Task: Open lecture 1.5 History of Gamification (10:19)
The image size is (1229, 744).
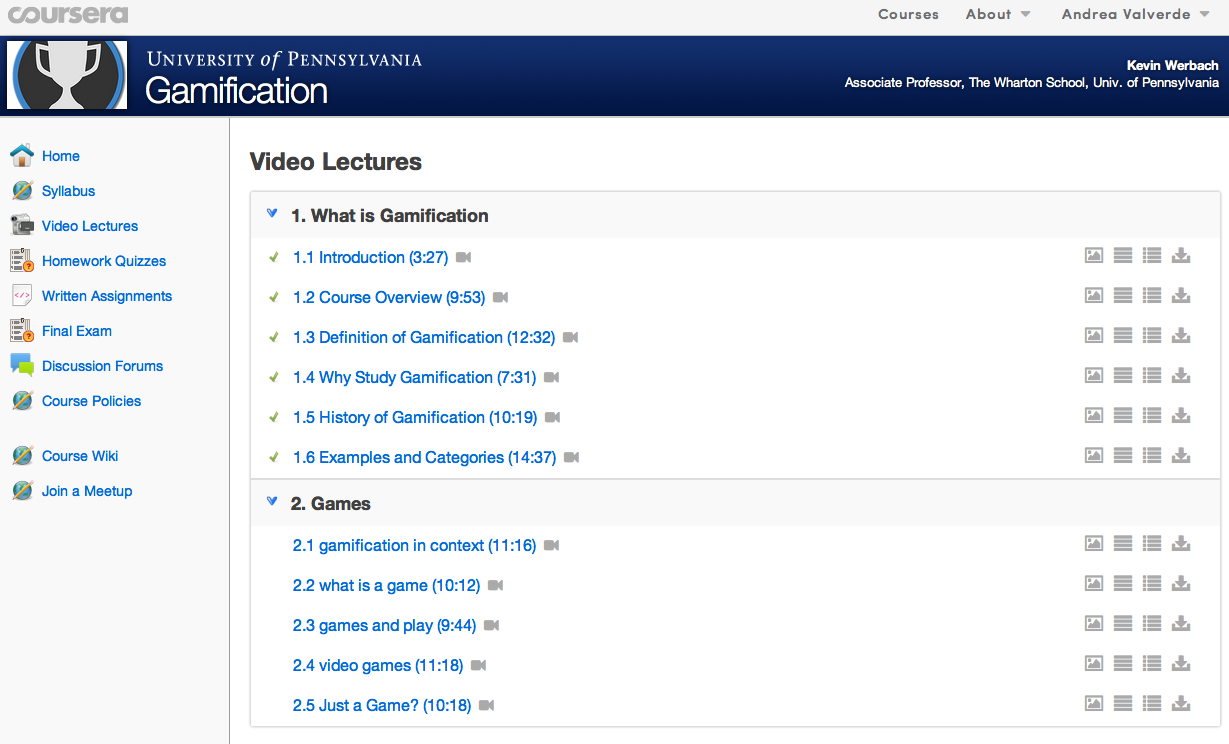Action: point(415,417)
